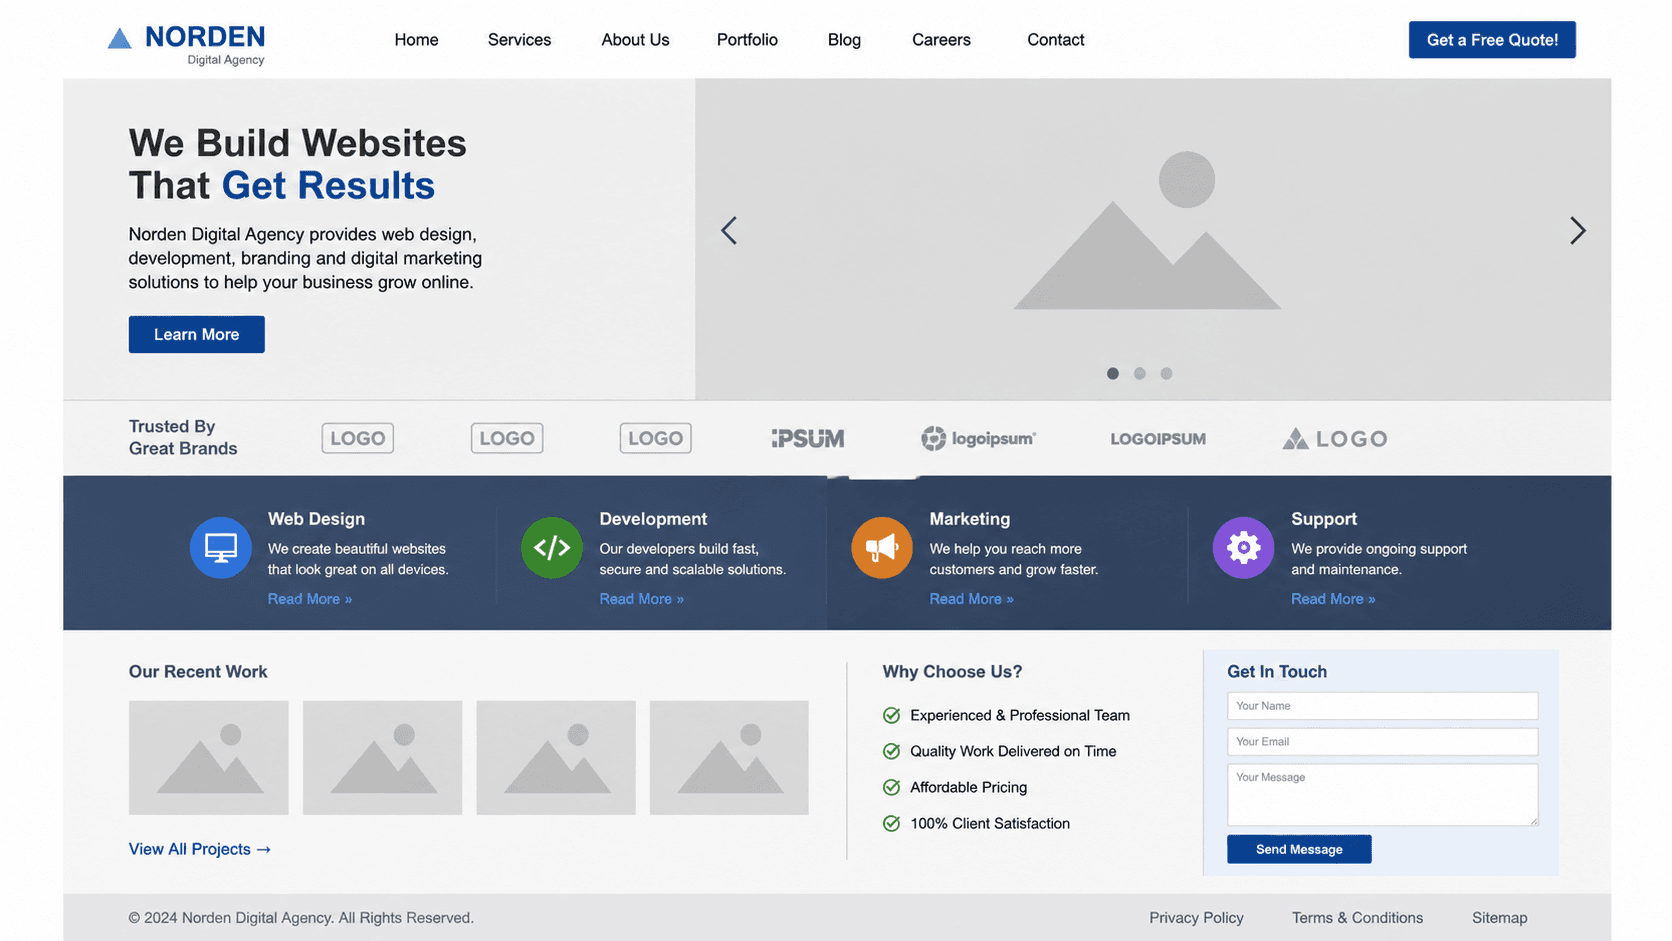Click the Get a Free Quote! button
This screenshot has height=941, width=1672.
tap(1492, 40)
